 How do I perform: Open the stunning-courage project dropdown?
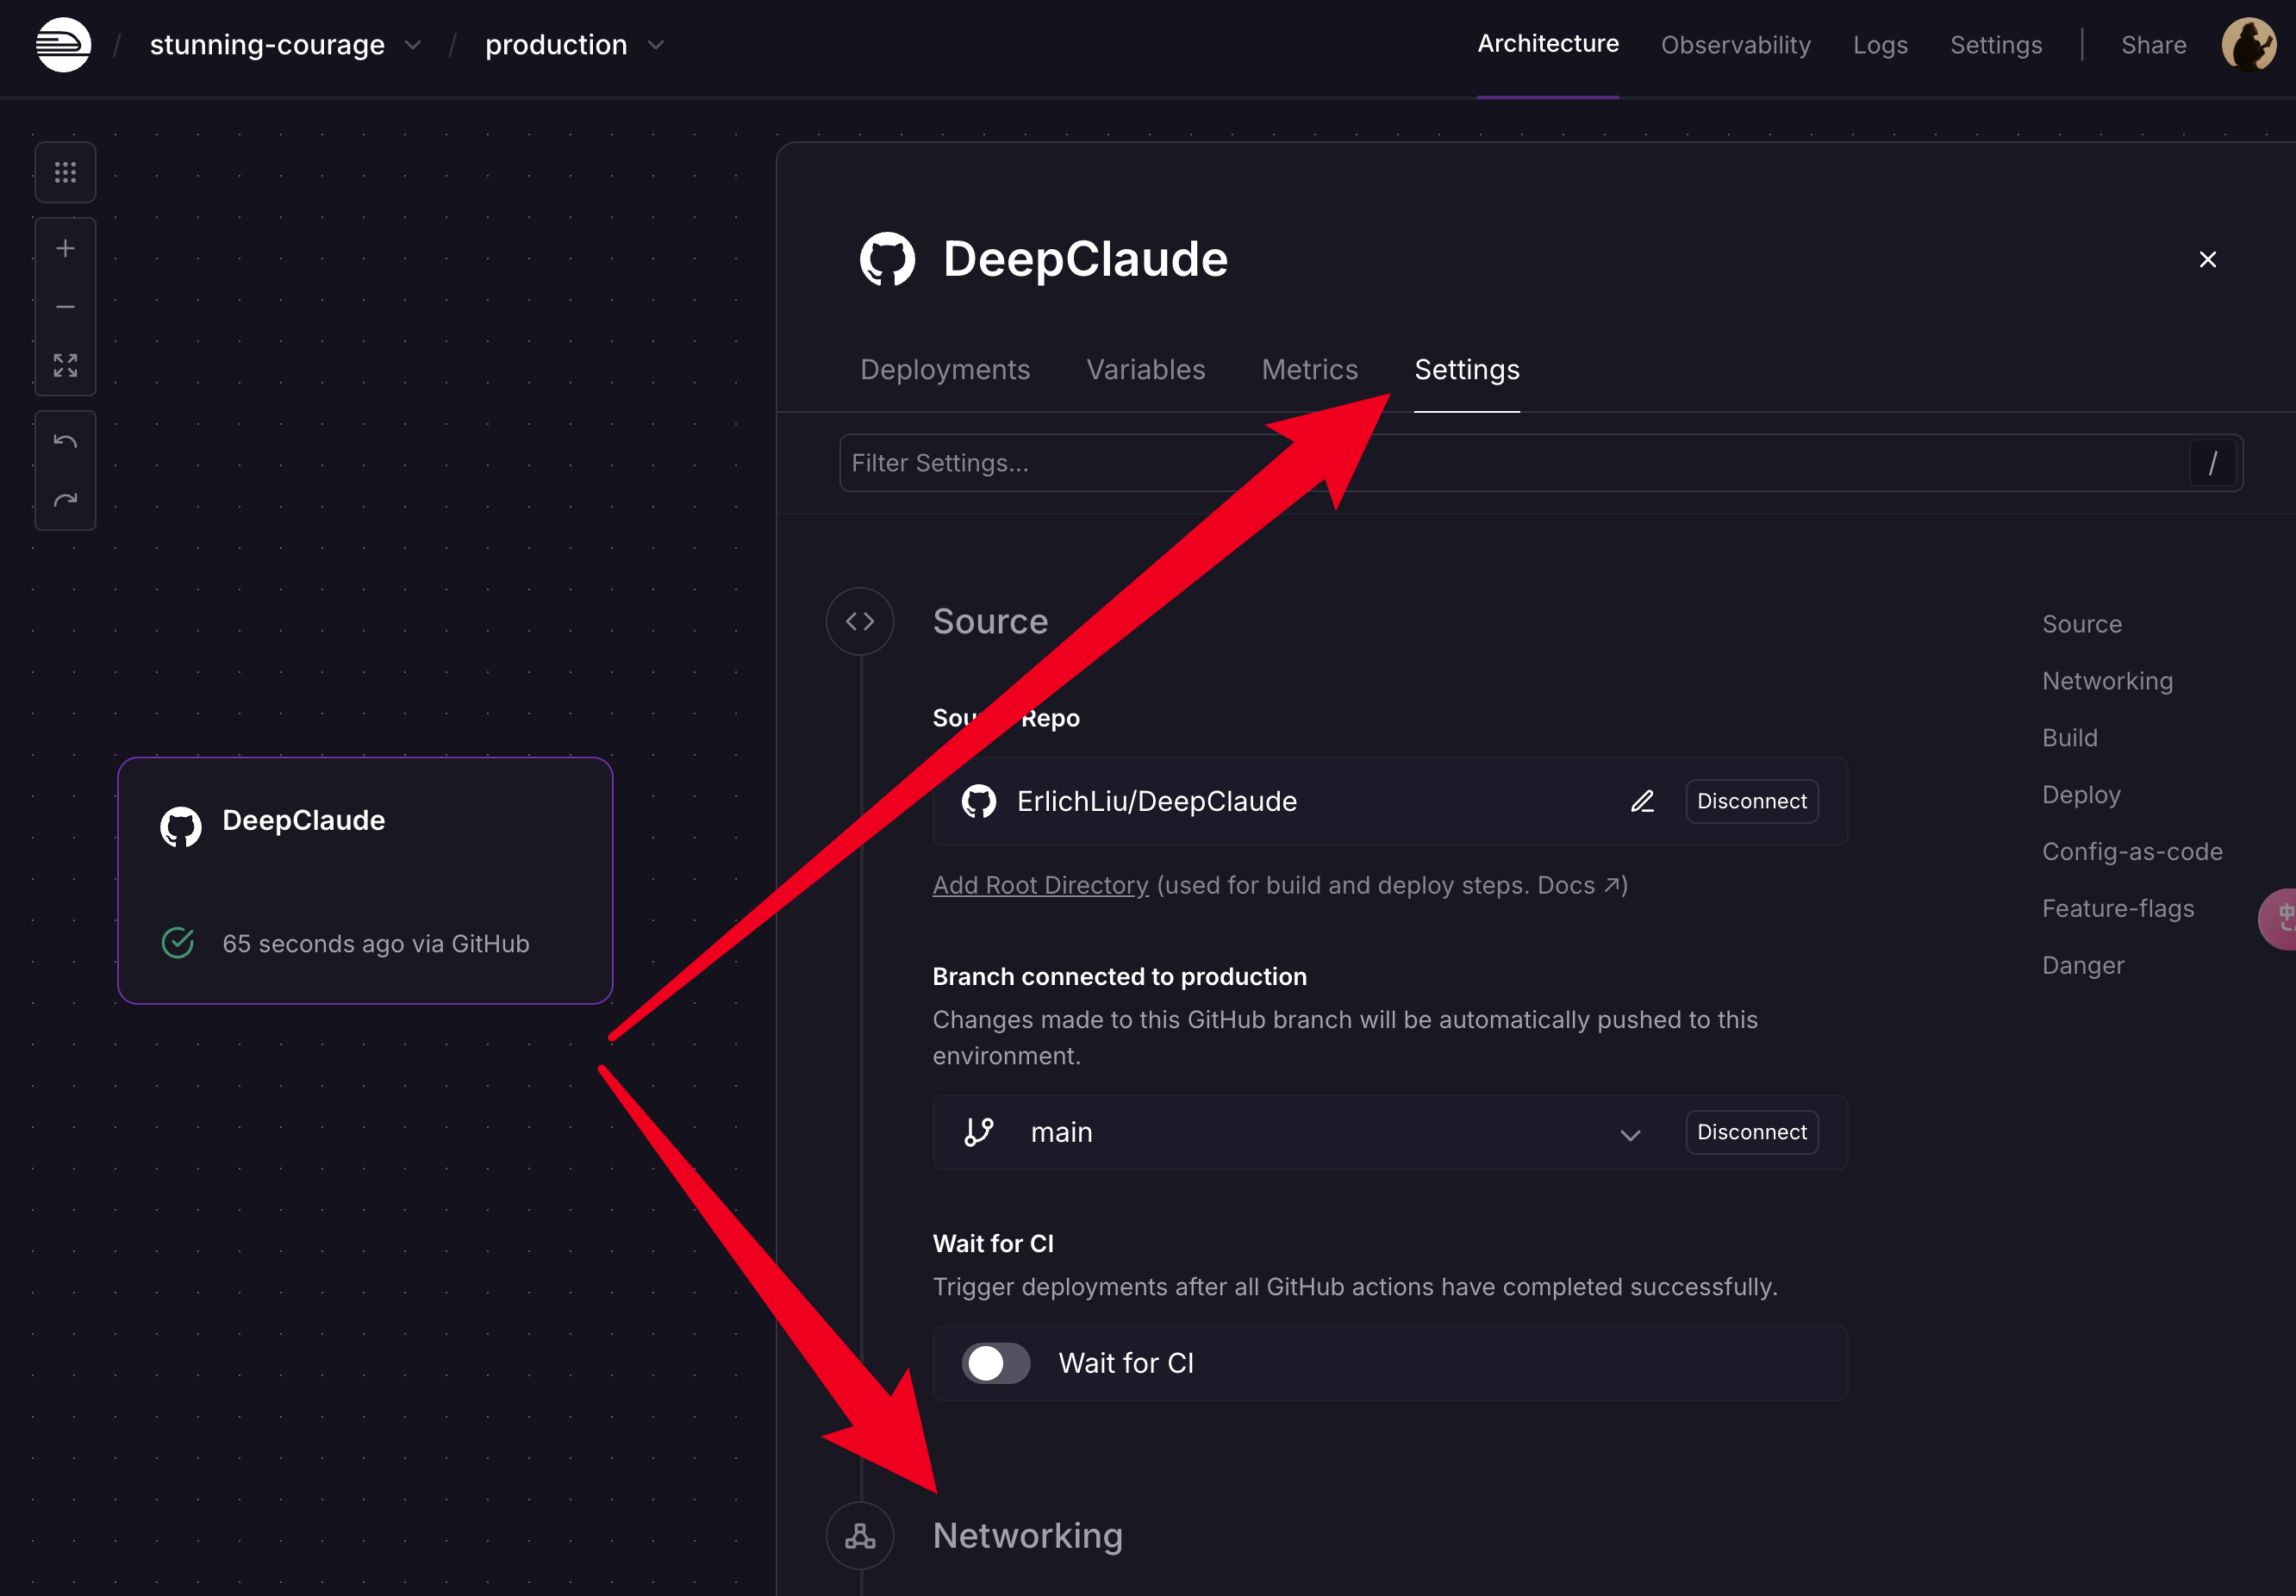tap(413, 46)
